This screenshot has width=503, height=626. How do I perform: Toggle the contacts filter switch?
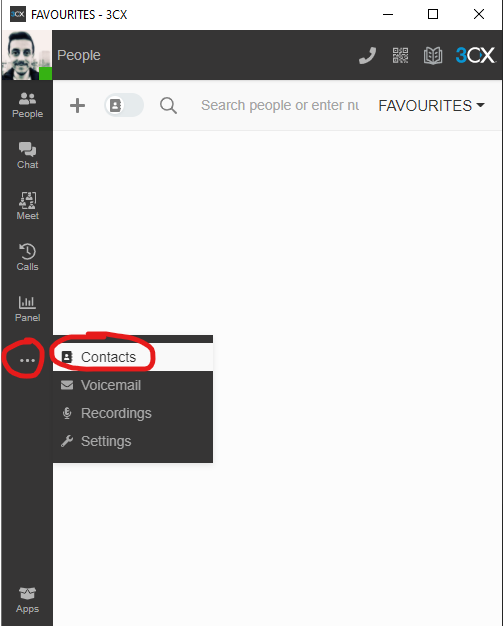(124, 105)
